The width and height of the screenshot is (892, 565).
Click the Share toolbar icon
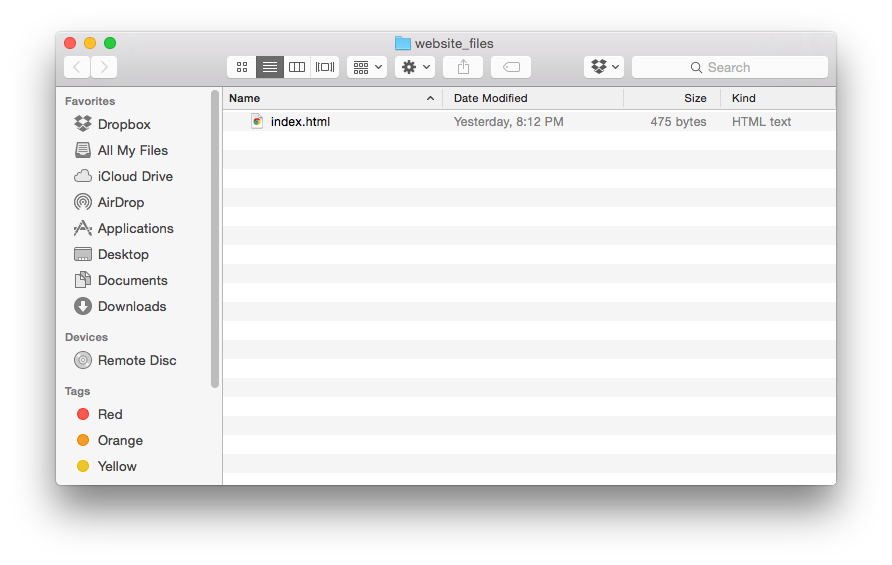pyautogui.click(x=463, y=67)
